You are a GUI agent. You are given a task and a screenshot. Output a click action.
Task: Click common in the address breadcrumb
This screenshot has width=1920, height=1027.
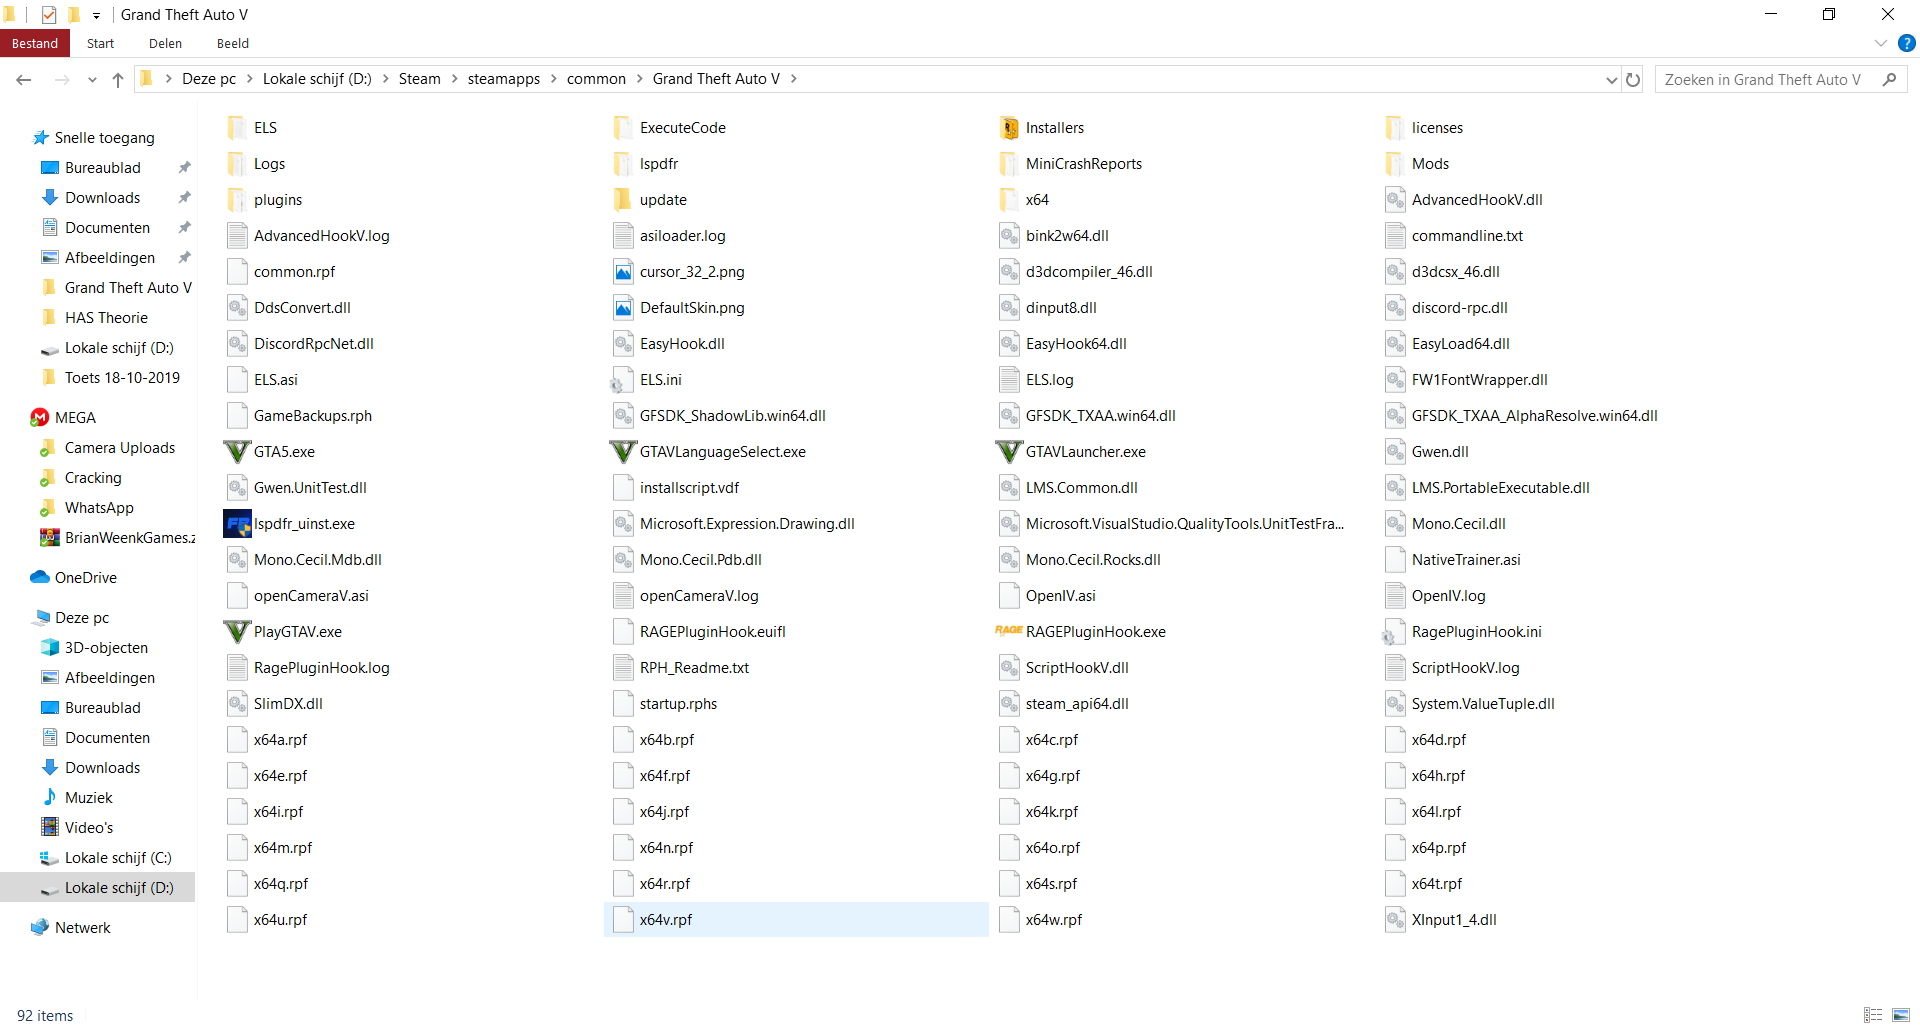[596, 79]
